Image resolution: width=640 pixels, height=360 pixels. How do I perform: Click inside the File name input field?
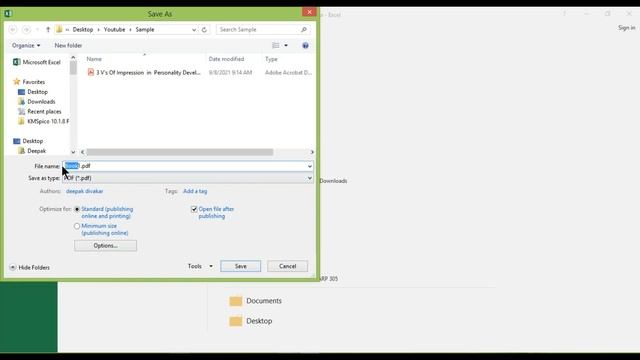188,166
